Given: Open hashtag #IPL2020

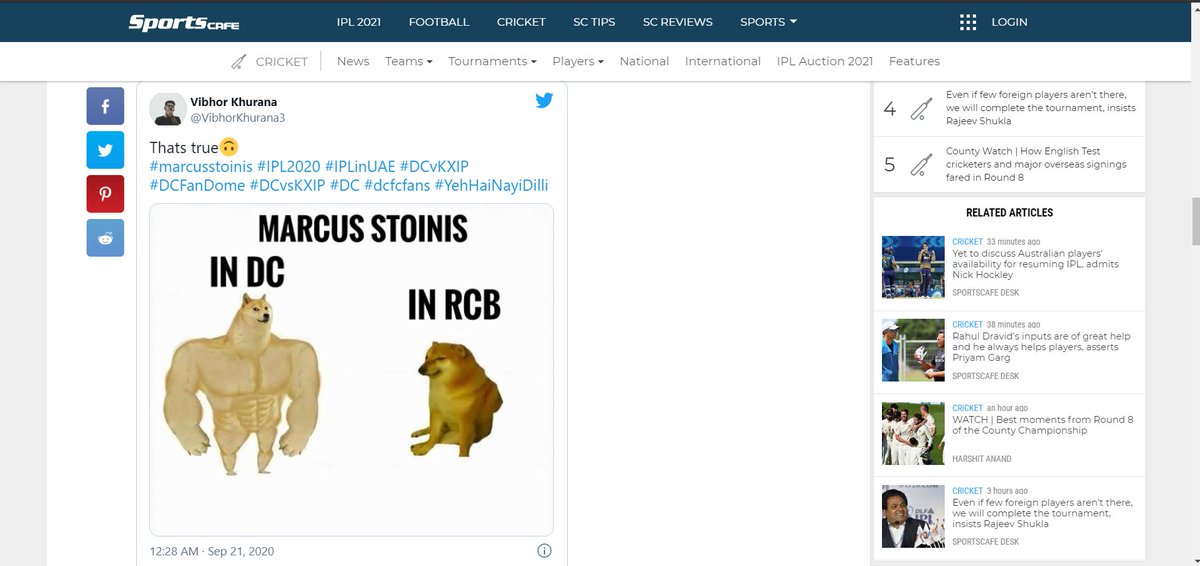Looking at the screenshot, I should pos(288,166).
